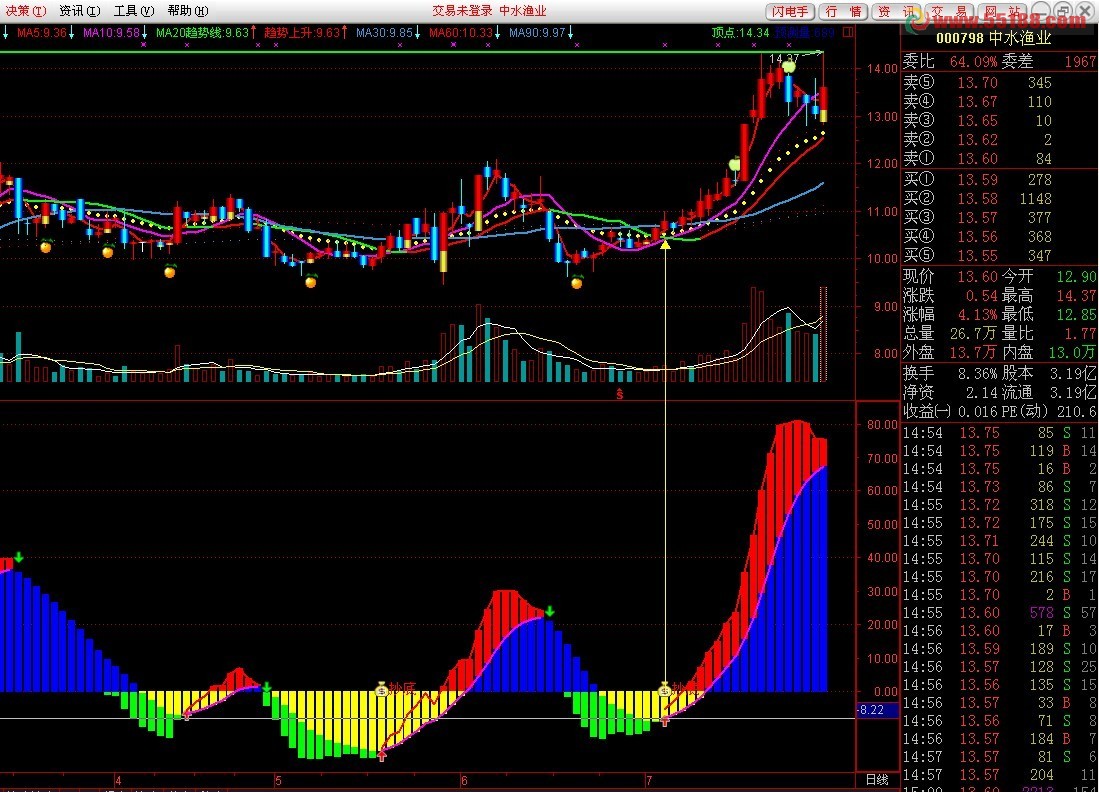Click the yellow-green ball marker near price 12.00
Screen dimensions: 1099x792
(734, 163)
